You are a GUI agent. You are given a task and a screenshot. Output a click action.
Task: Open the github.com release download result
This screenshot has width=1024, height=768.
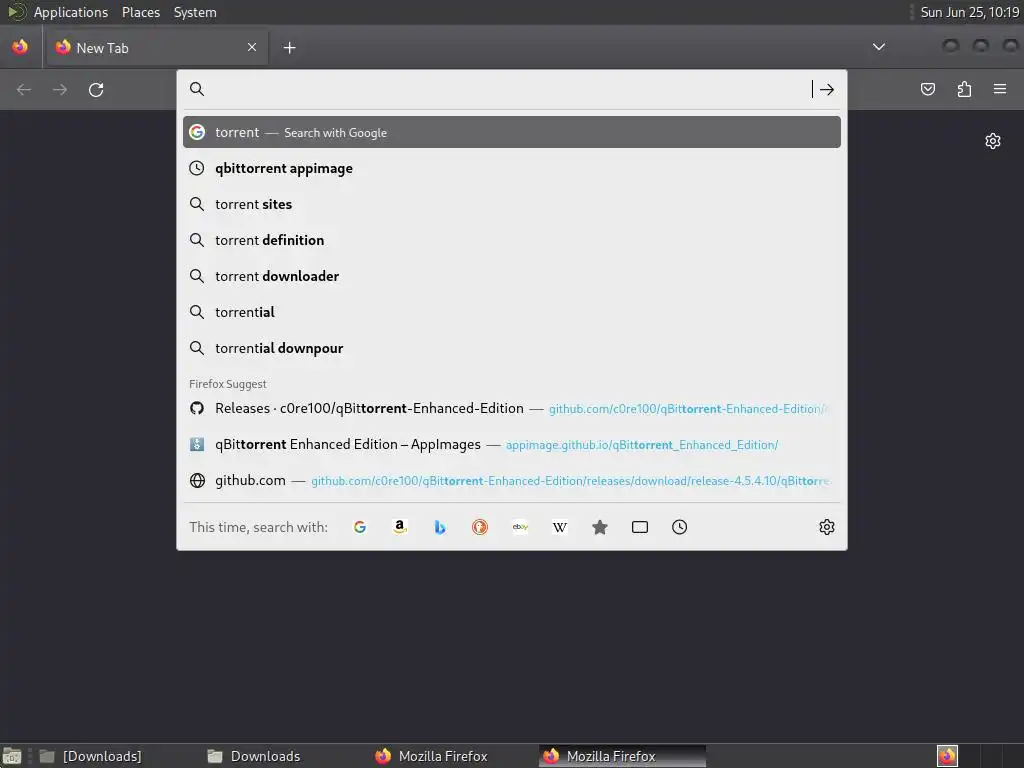point(511,481)
